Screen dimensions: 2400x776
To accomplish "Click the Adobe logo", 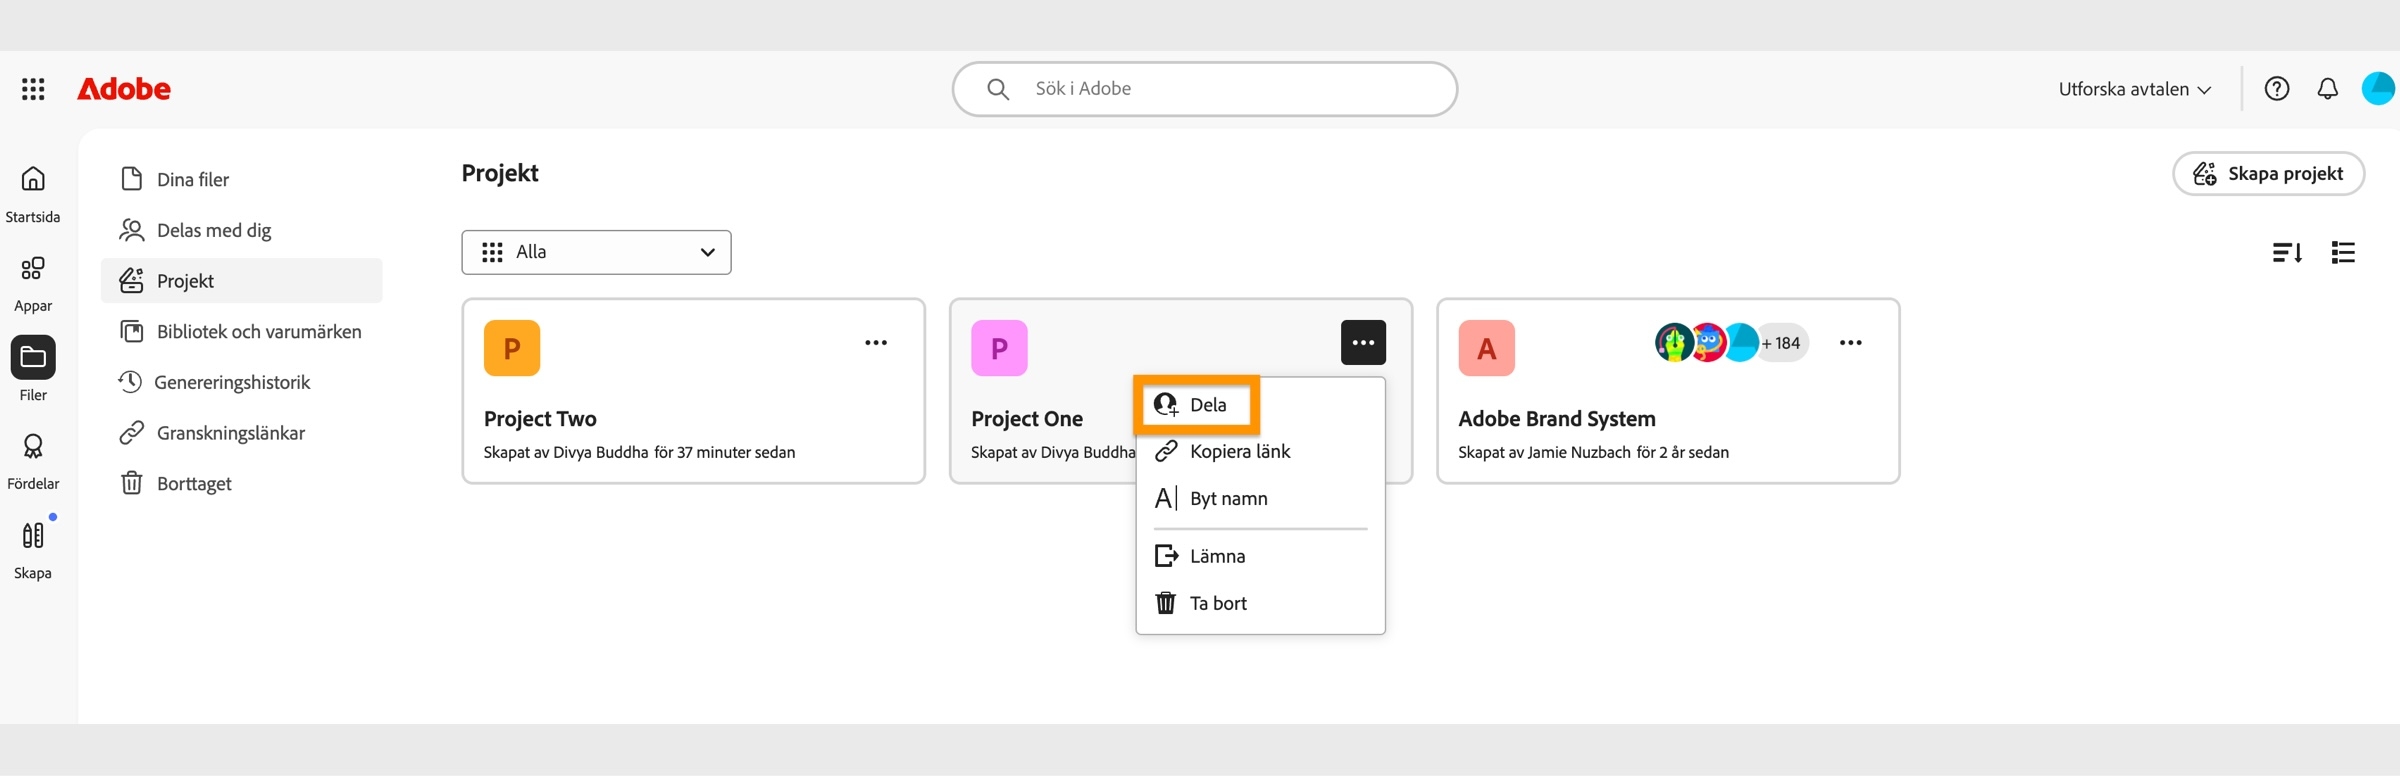I will click(x=123, y=88).
